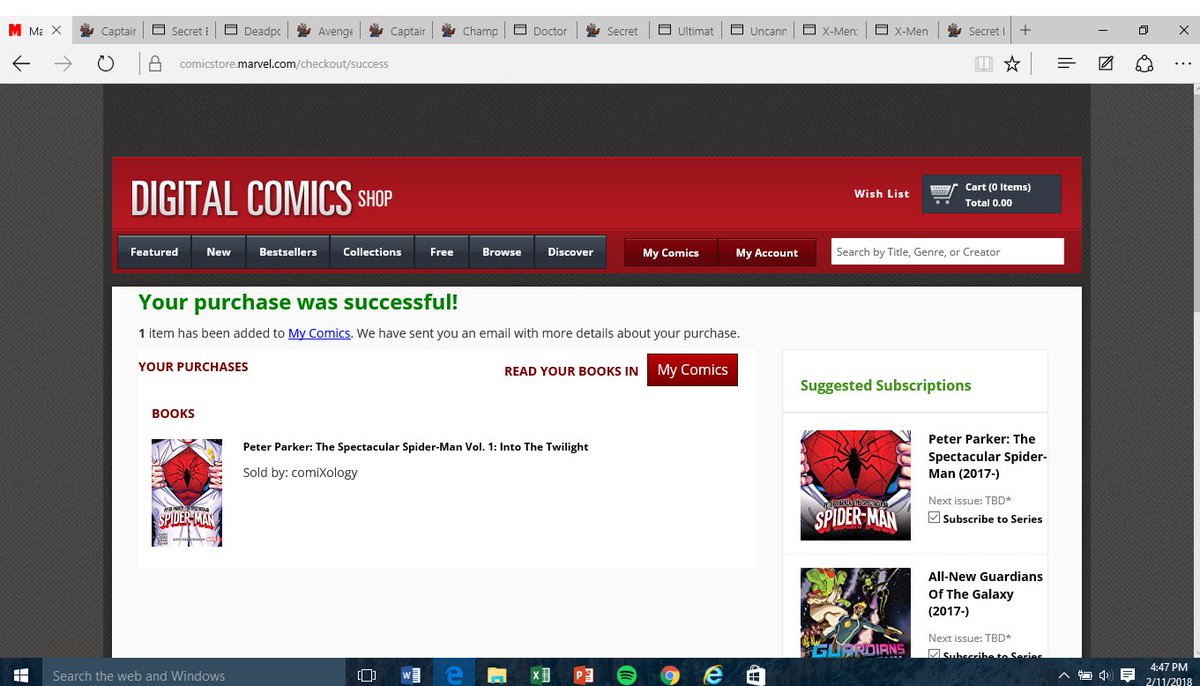Click the Digital Comics Shop logo
The height and width of the screenshot is (686, 1200).
262,198
